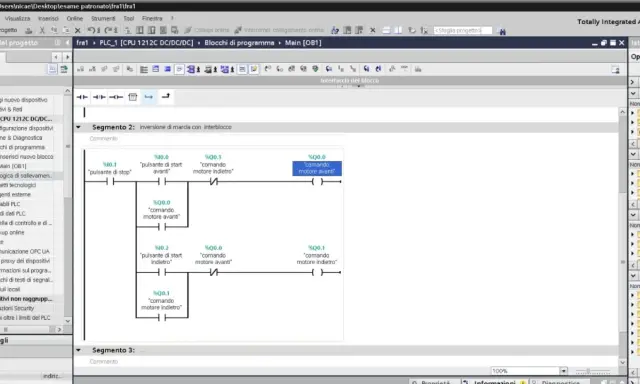Click the search project input field

coord(462,31)
